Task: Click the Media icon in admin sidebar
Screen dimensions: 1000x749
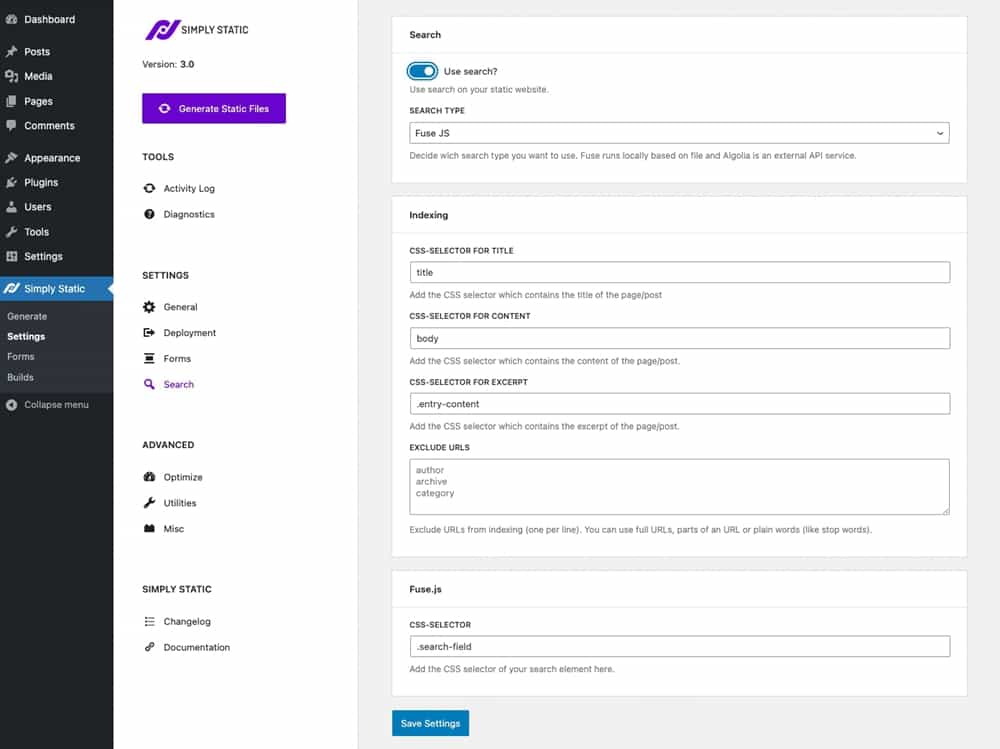Action: (x=11, y=76)
